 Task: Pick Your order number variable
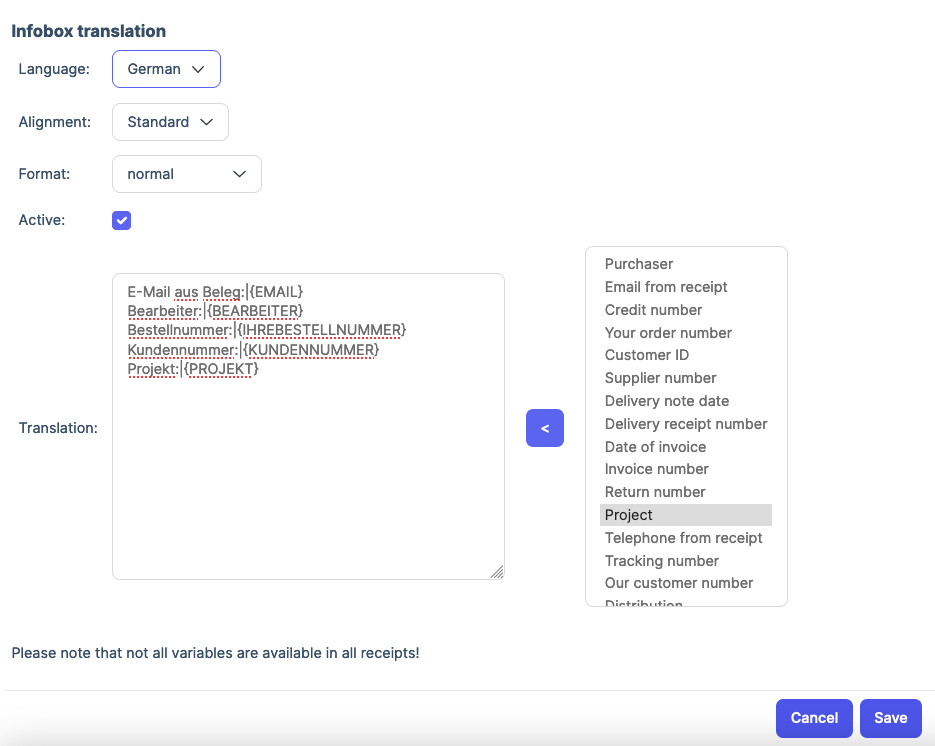[x=668, y=333]
